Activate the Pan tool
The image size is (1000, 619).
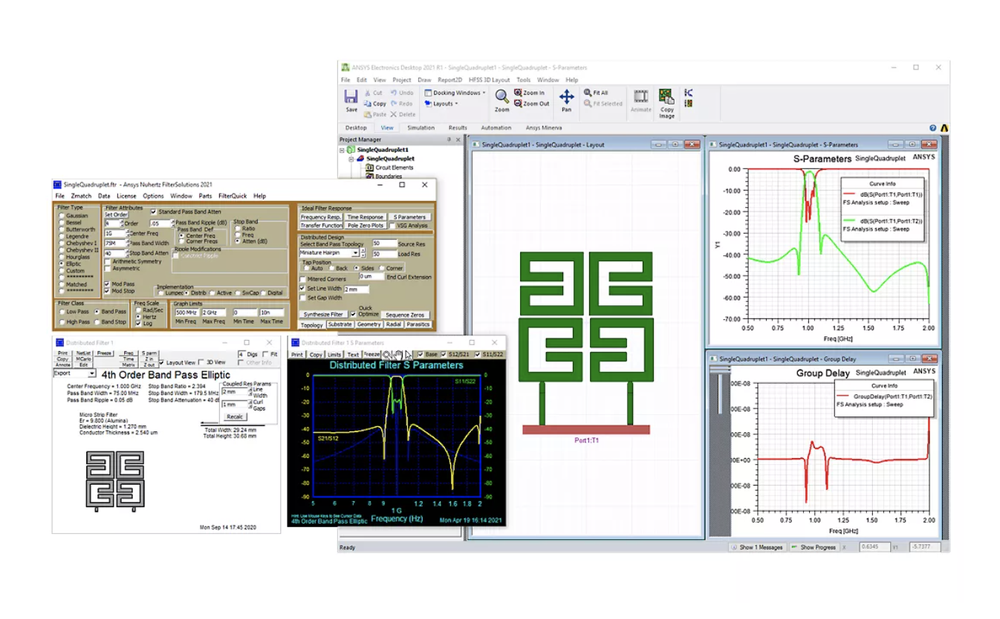(566, 96)
